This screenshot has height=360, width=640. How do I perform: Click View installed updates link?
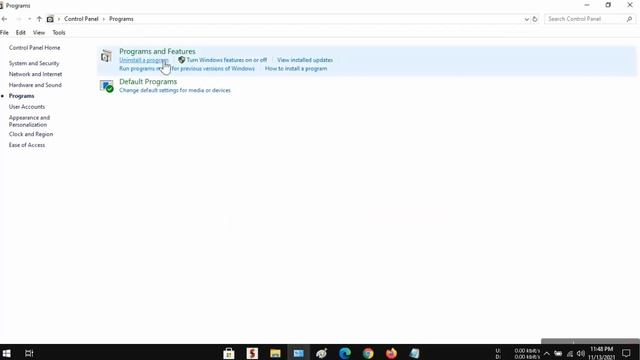(x=305, y=60)
